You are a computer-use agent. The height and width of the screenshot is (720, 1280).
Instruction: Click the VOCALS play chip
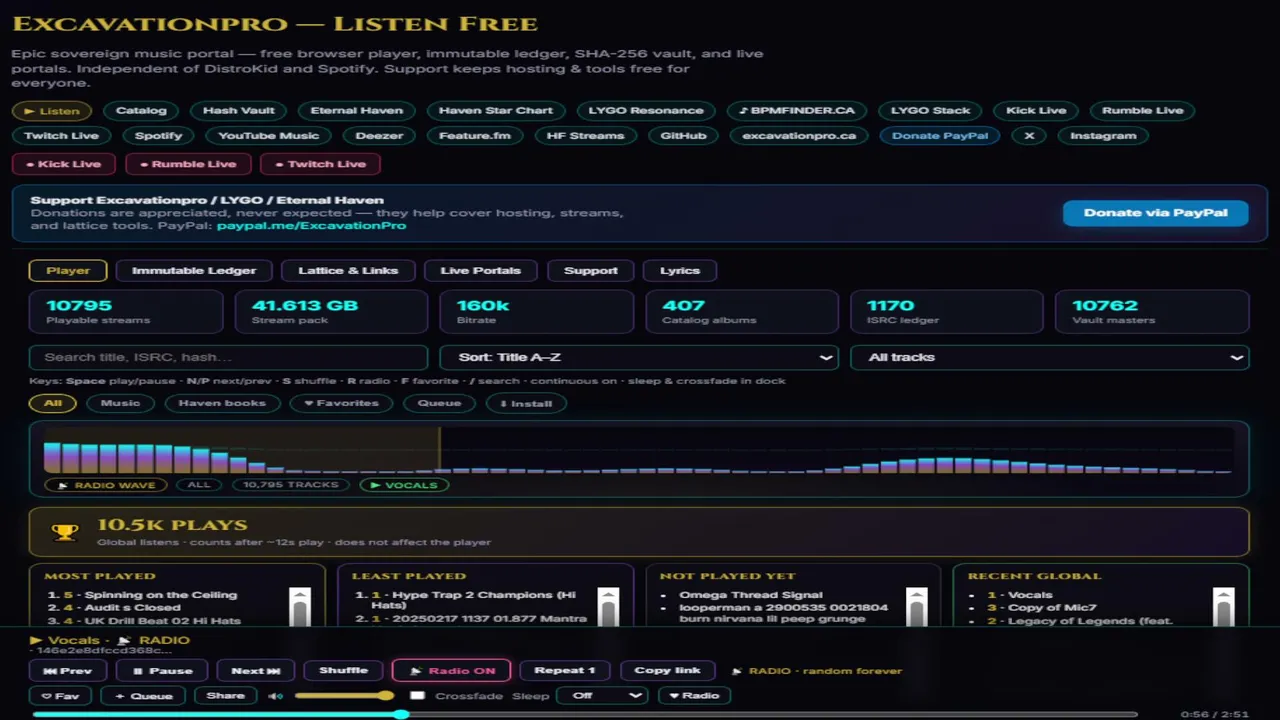pos(405,485)
